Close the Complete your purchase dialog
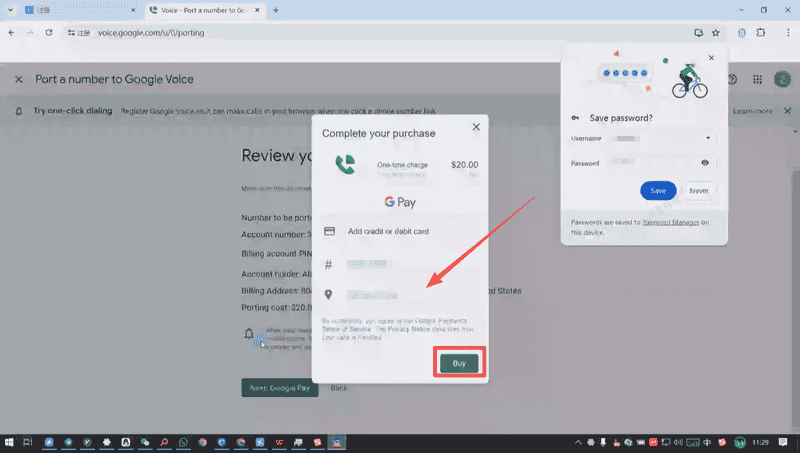Image resolution: width=800 pixels, height=453 pixels. click(x=476, y=127)
